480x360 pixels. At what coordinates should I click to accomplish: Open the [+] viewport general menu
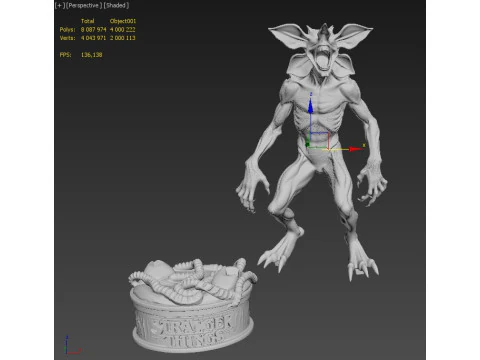(60, 5)
